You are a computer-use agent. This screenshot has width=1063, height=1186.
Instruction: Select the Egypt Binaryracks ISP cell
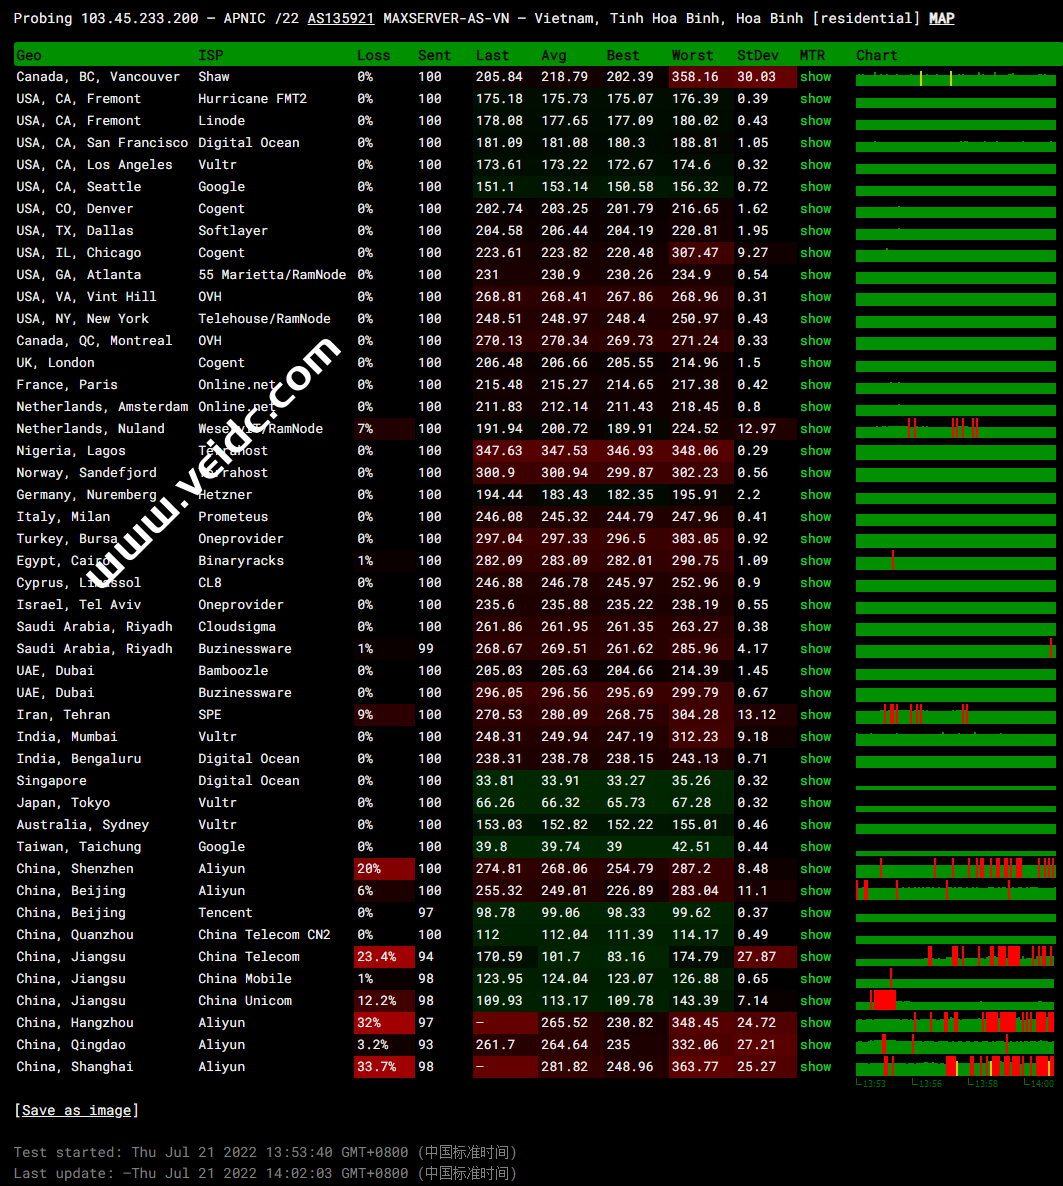241,560
